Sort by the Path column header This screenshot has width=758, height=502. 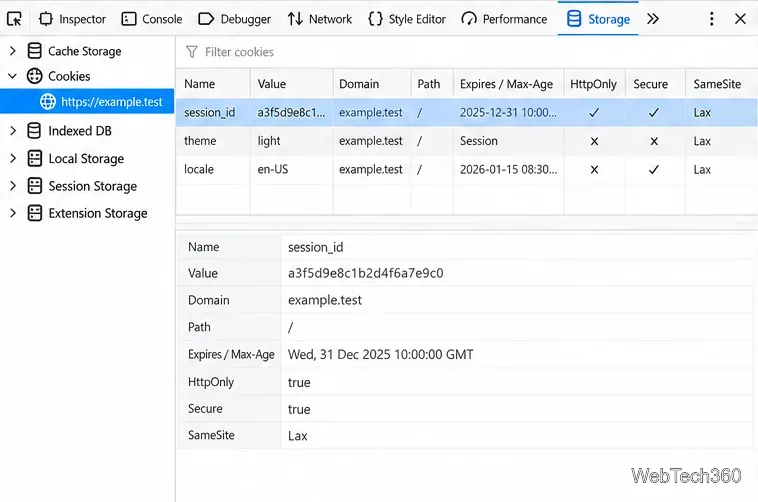pos(432,84)
